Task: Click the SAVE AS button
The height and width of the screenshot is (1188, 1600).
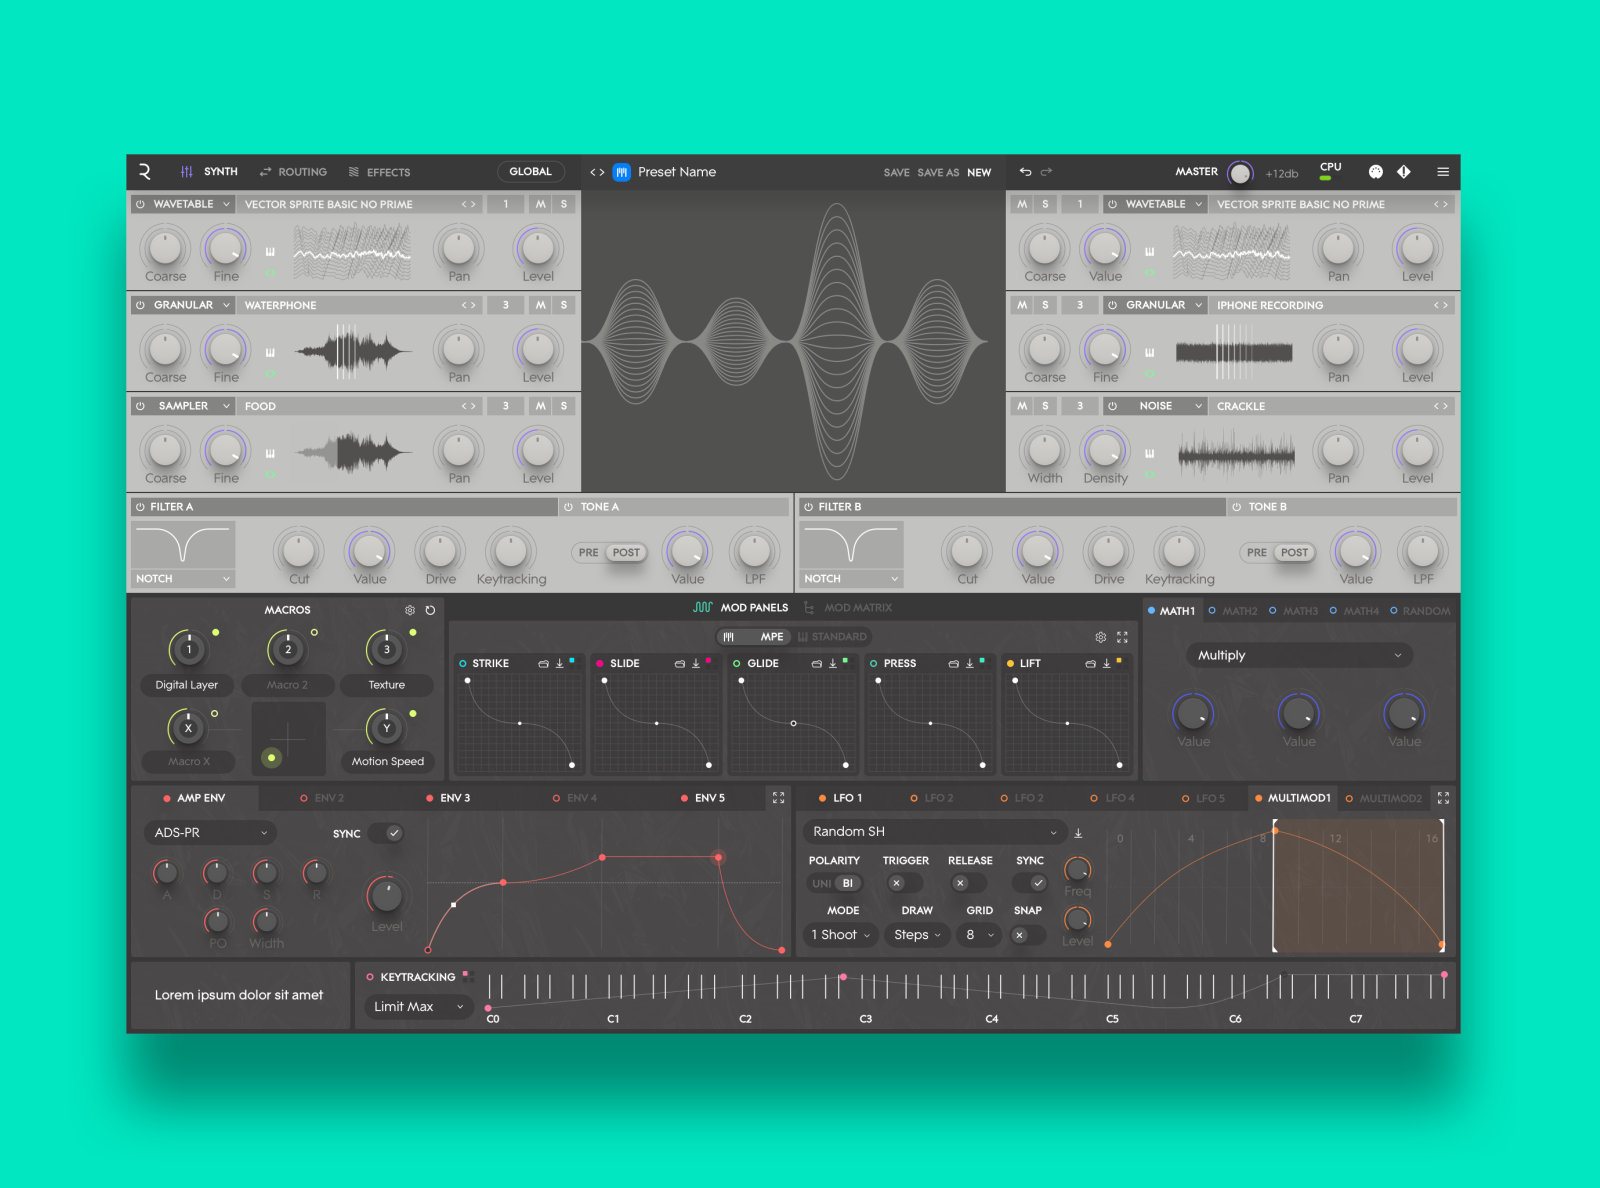Action: tap(938, 172)
